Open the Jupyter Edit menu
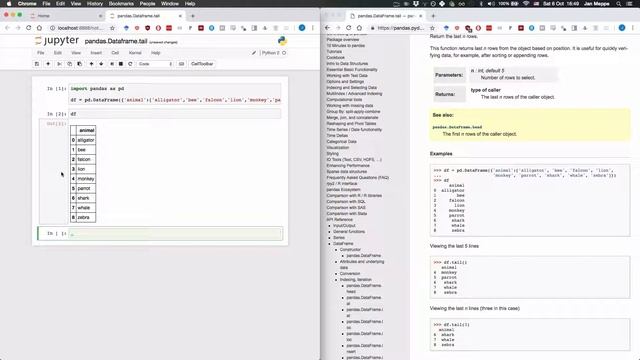 point(58,53)
